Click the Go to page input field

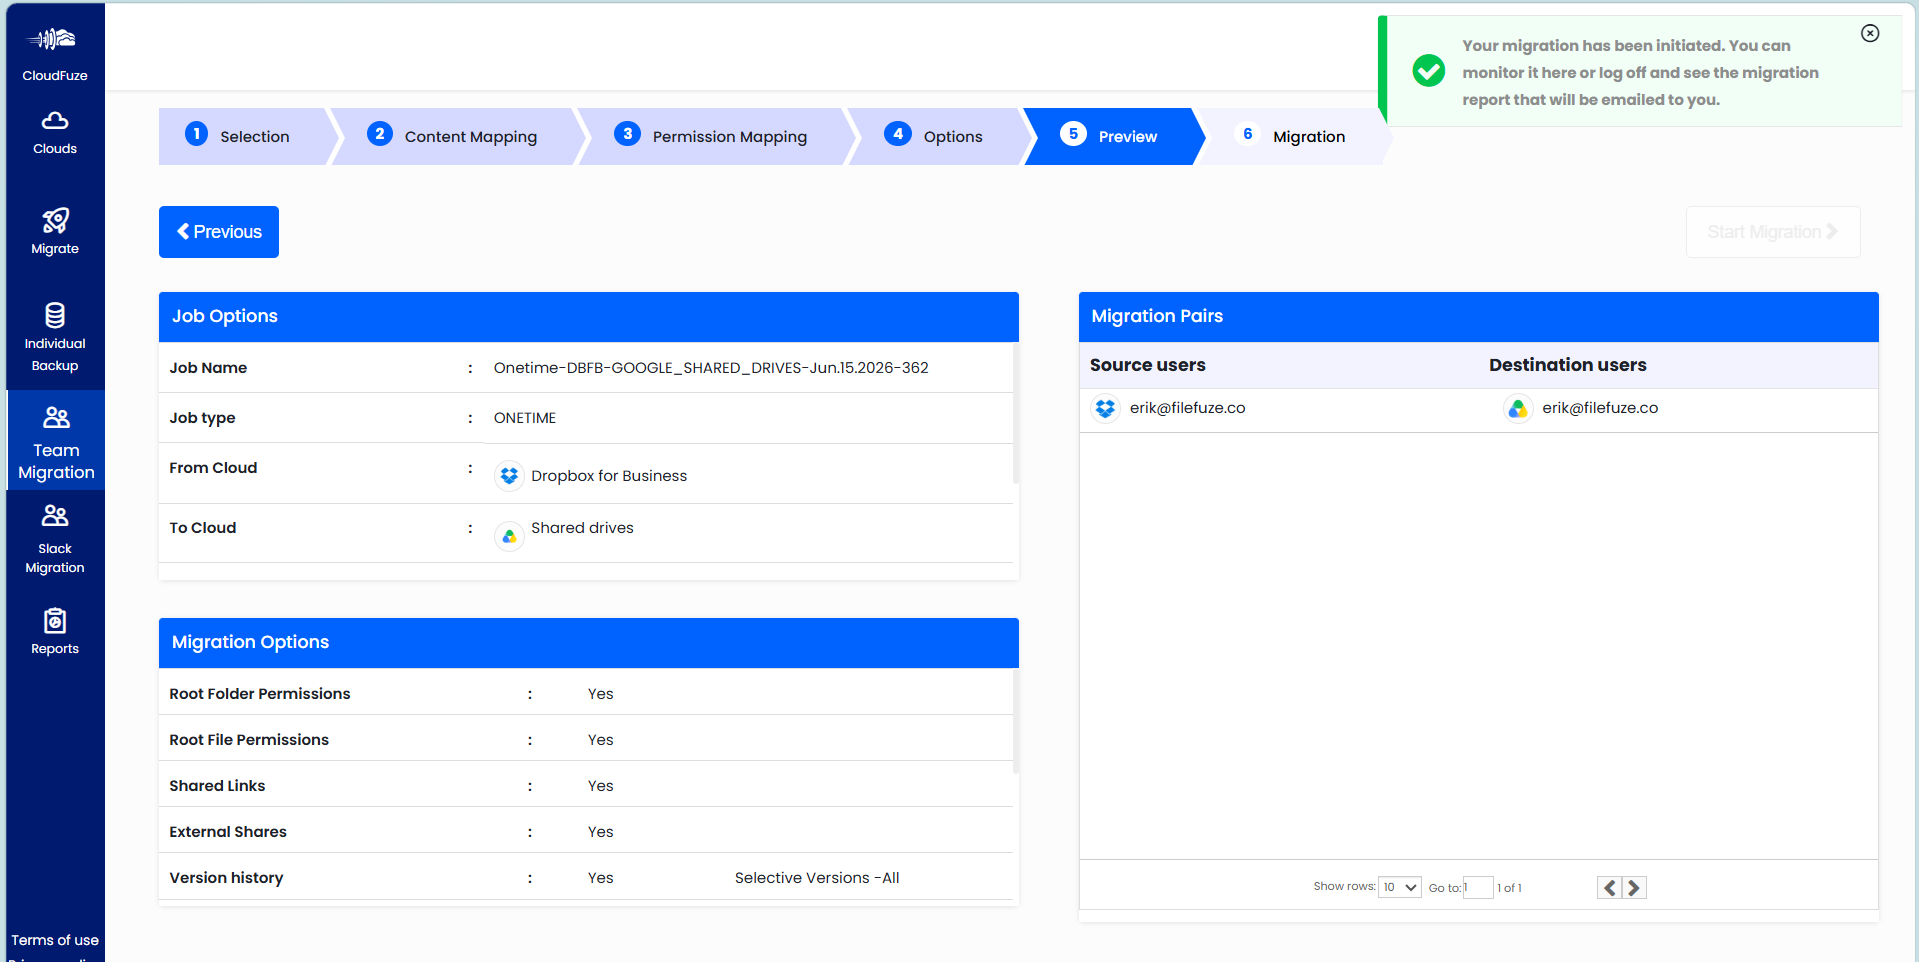click(x=1478, y=887)
